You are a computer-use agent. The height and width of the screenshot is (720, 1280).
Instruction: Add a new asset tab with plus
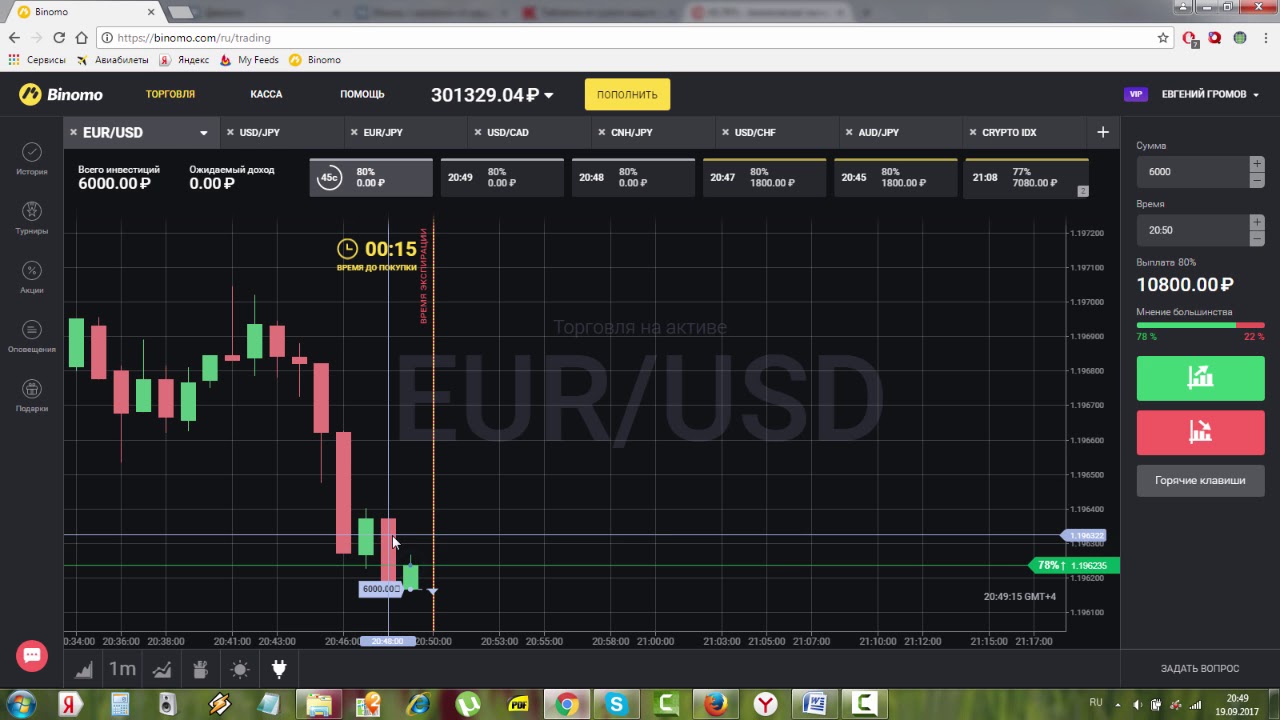coord(1103,132)
